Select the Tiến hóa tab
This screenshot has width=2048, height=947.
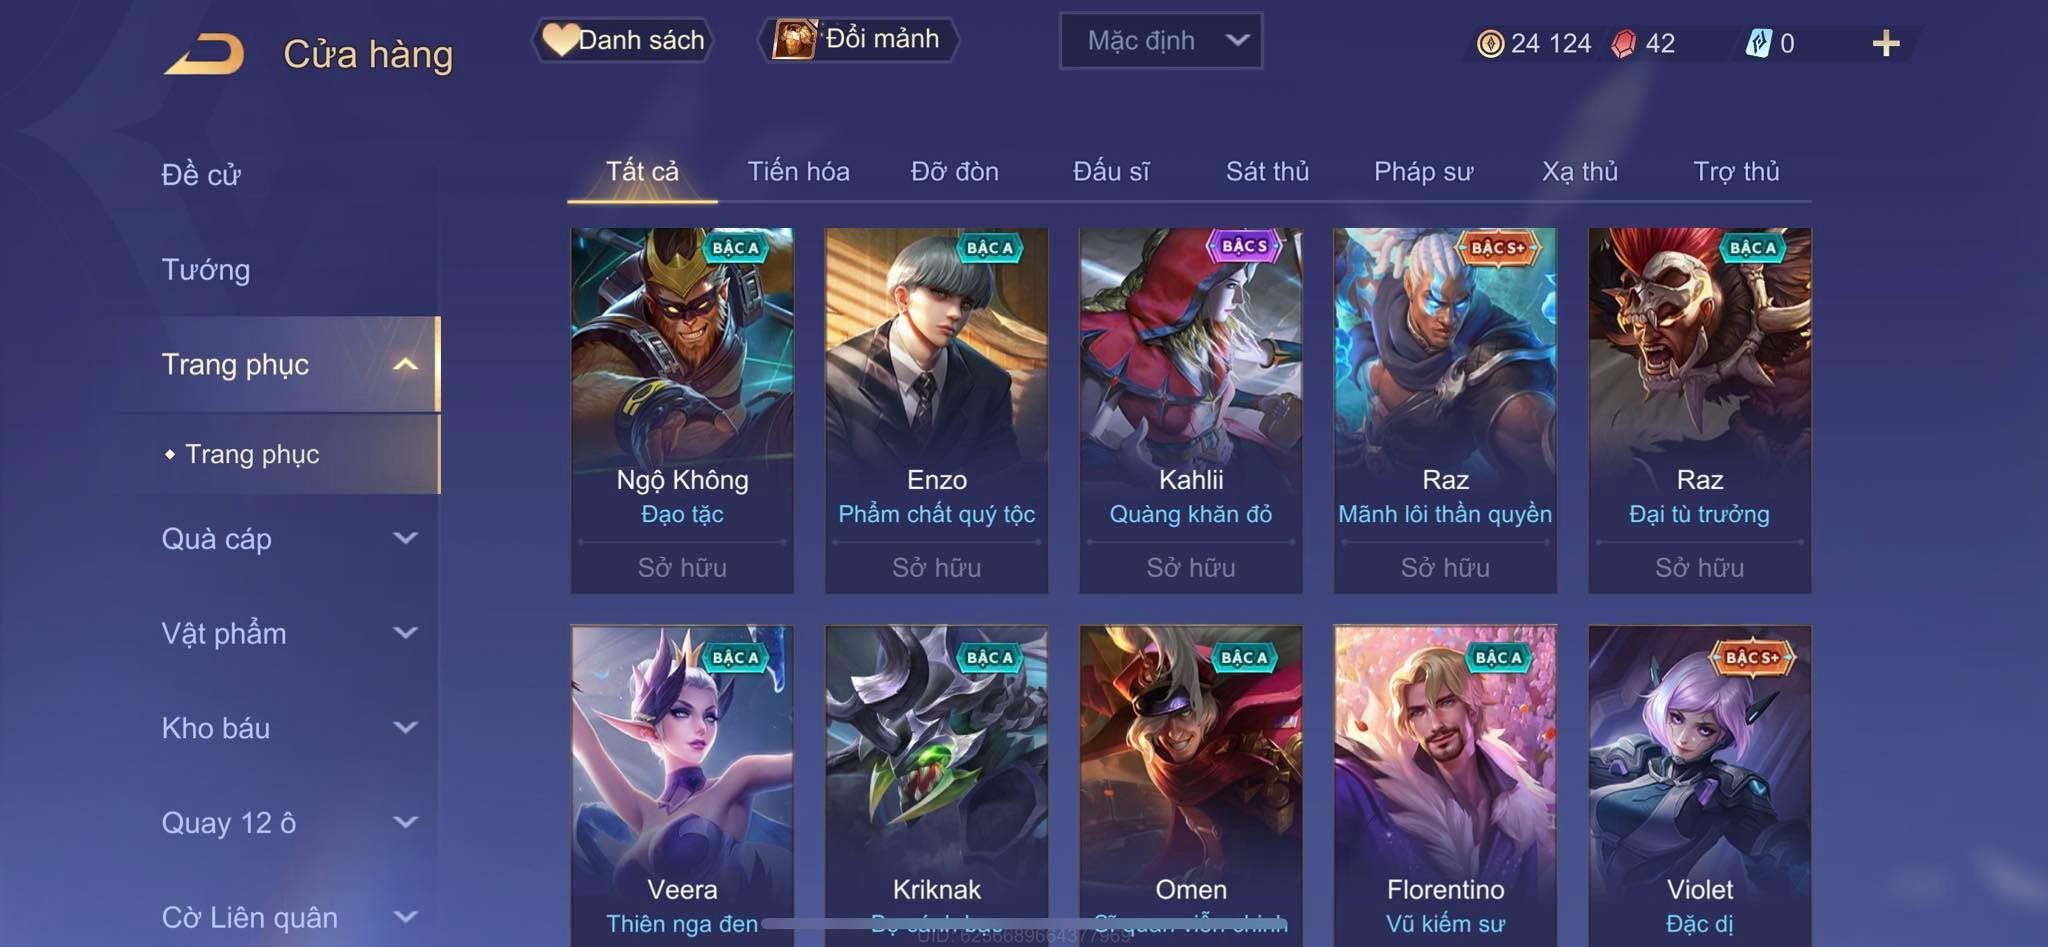tap(798, 172)
